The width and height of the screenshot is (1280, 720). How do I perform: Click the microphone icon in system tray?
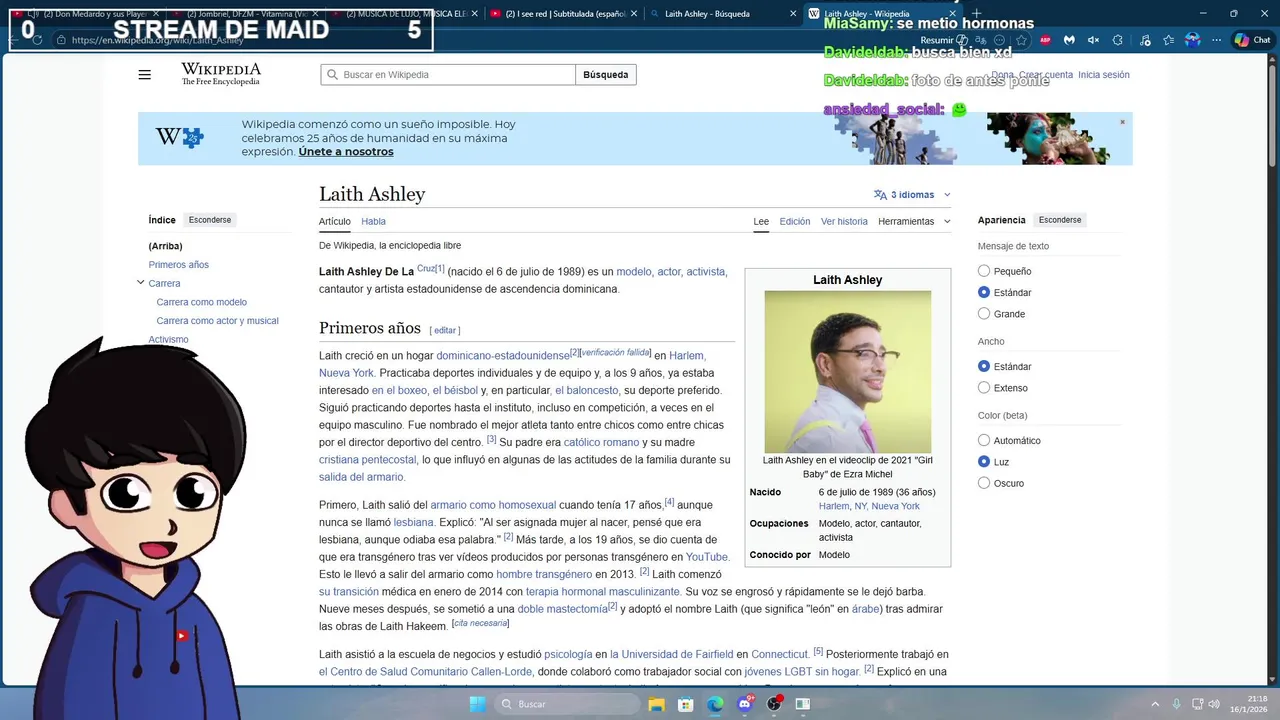[1177, 704]
